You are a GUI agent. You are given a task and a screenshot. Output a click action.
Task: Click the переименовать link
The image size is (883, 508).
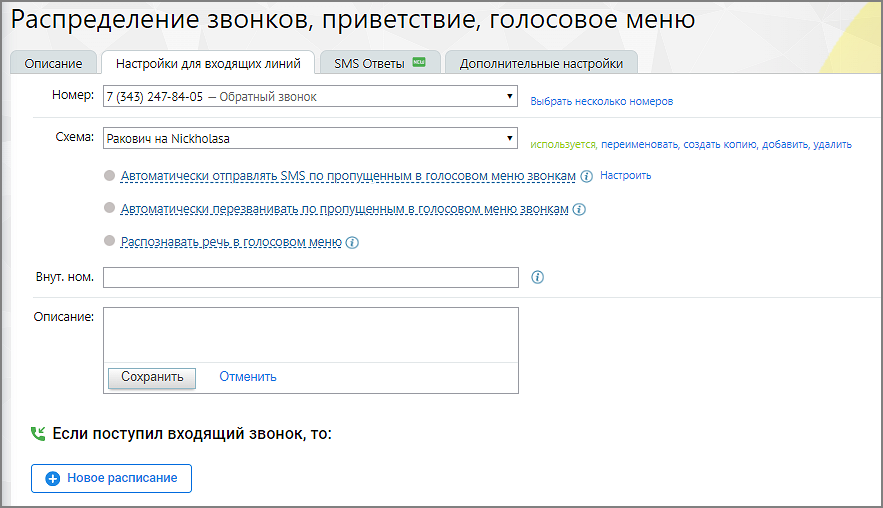pos(640,145)
